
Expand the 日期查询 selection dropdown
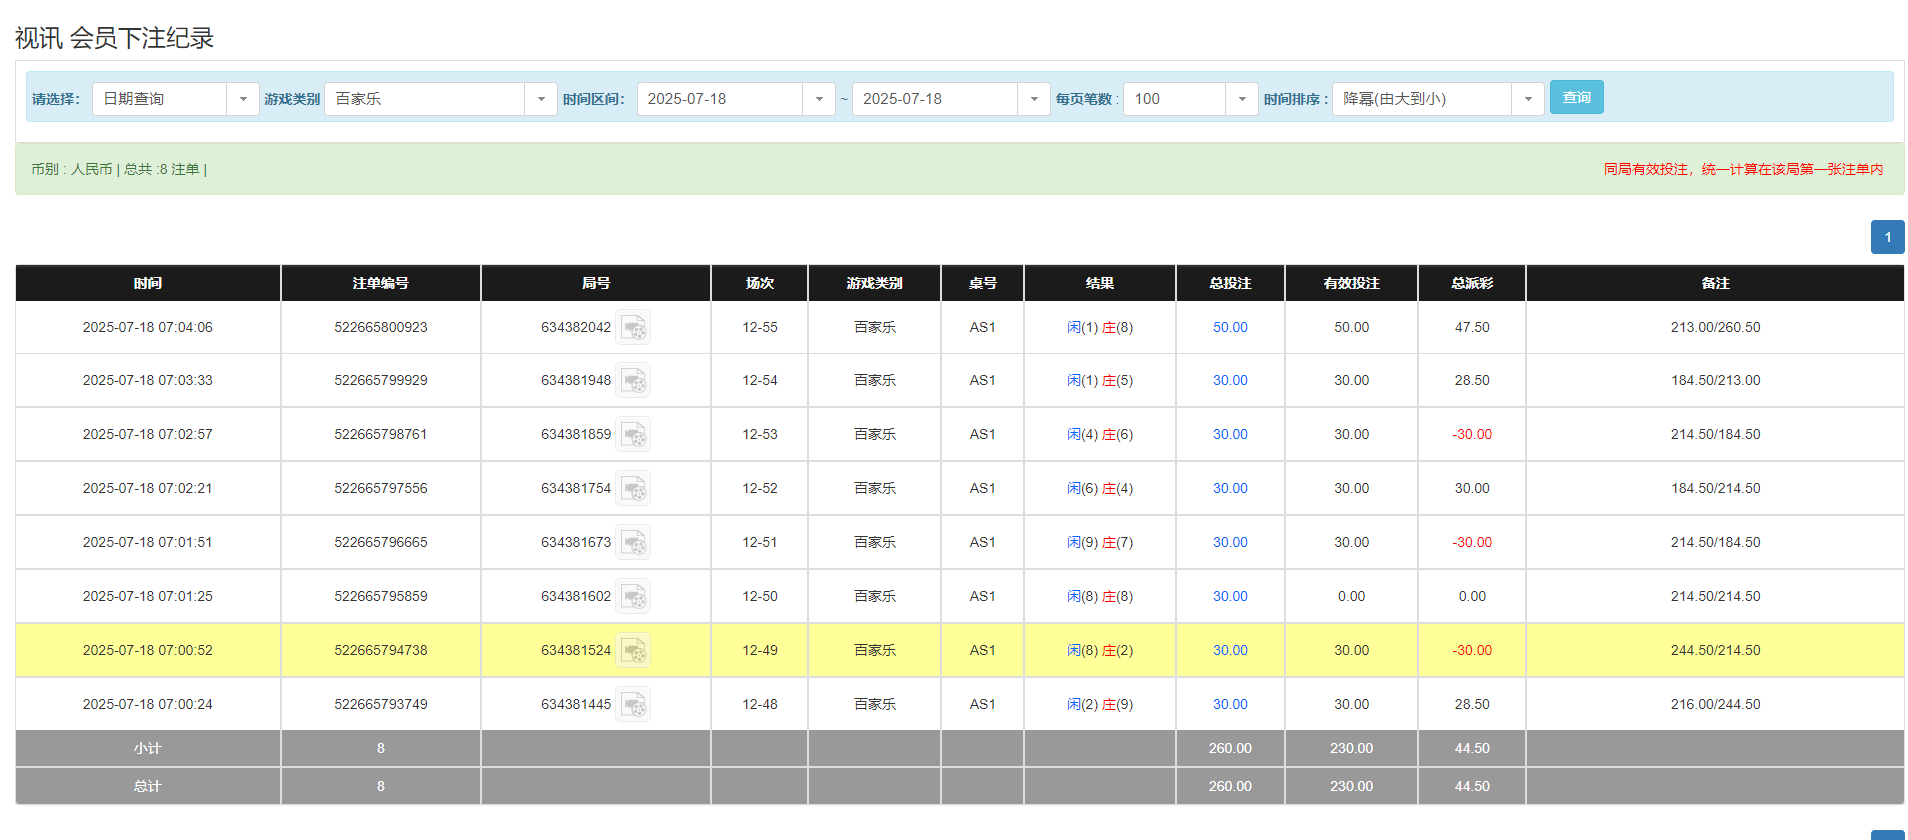(242, 99)
